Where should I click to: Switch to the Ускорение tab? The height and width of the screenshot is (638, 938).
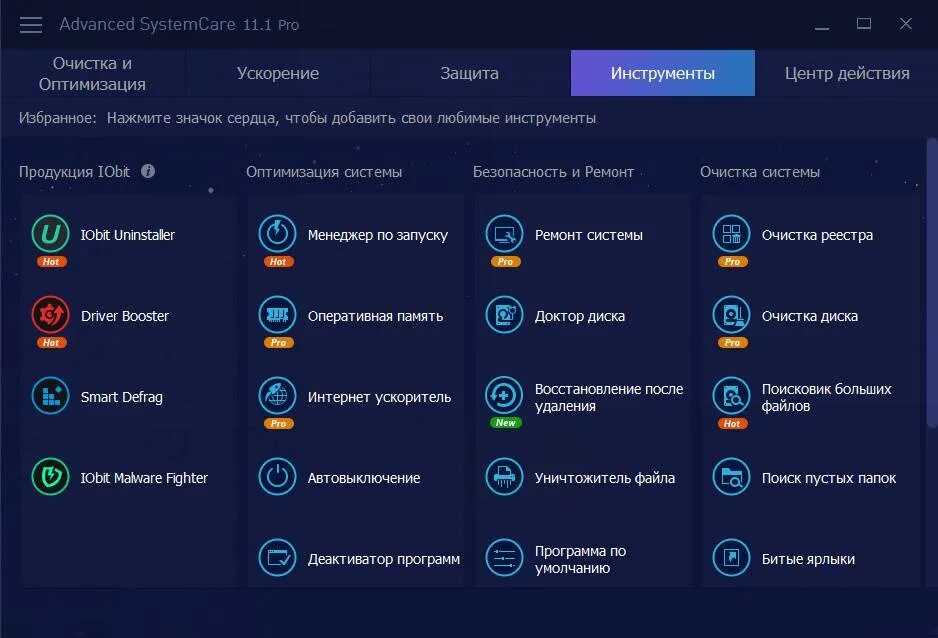pos(278,74)
